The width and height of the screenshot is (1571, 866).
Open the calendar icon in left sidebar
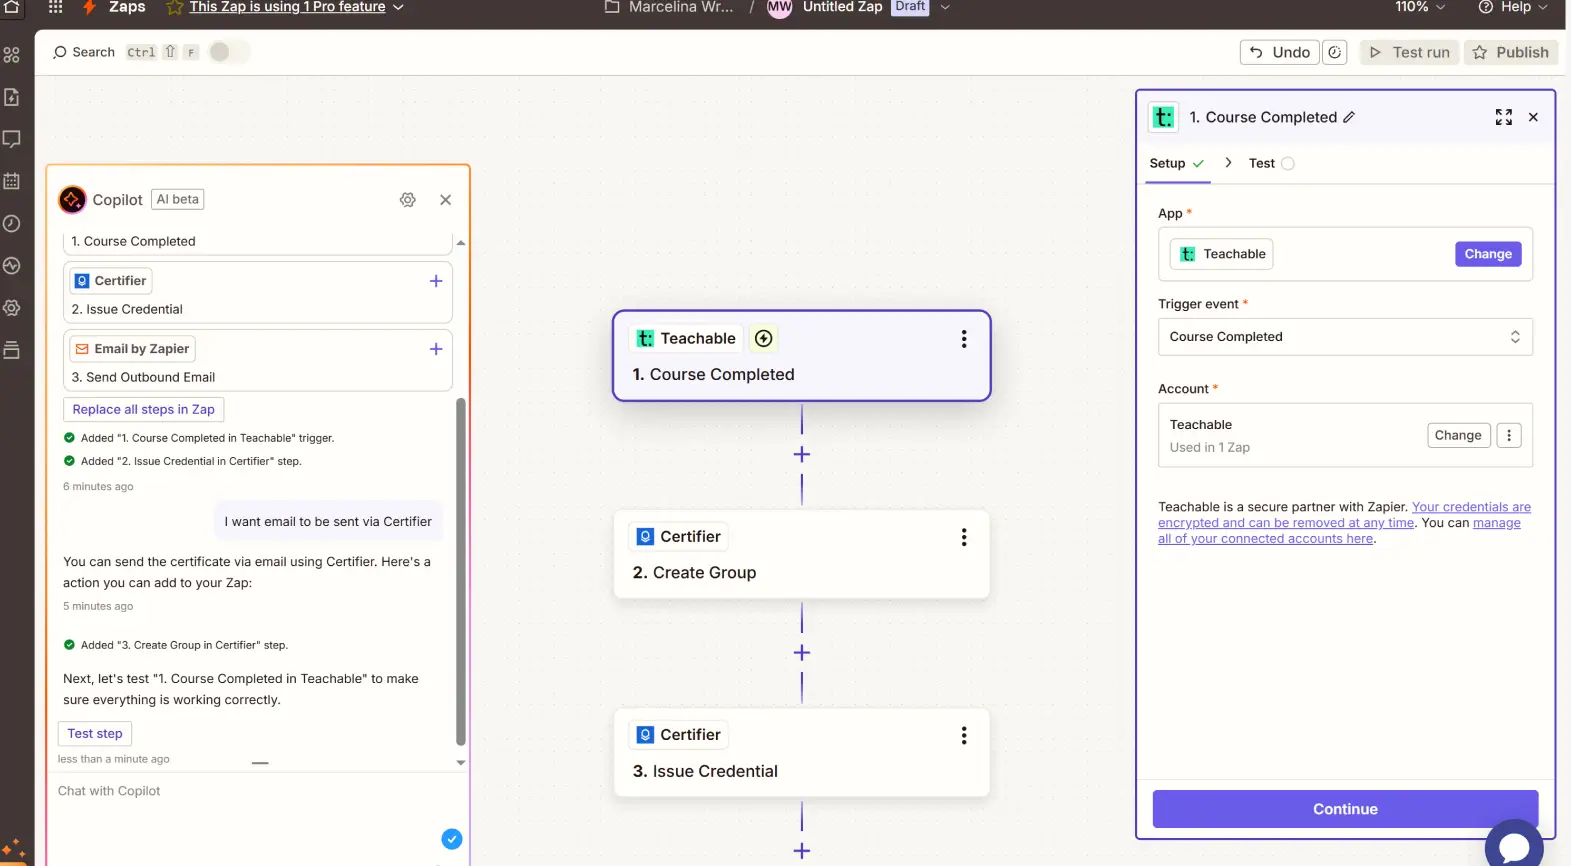[x=12, y=181]
